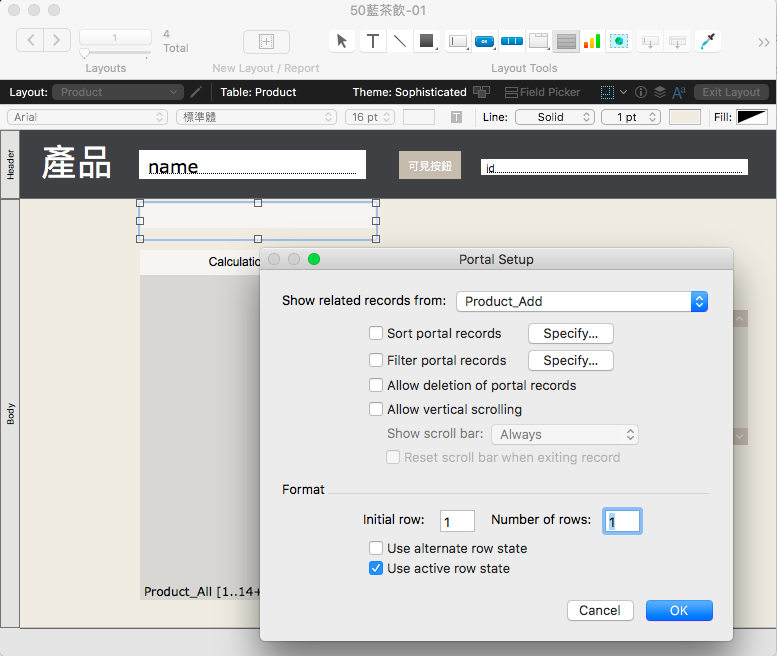Click the layout number field
Screen dimensions: 777x656
115,38
